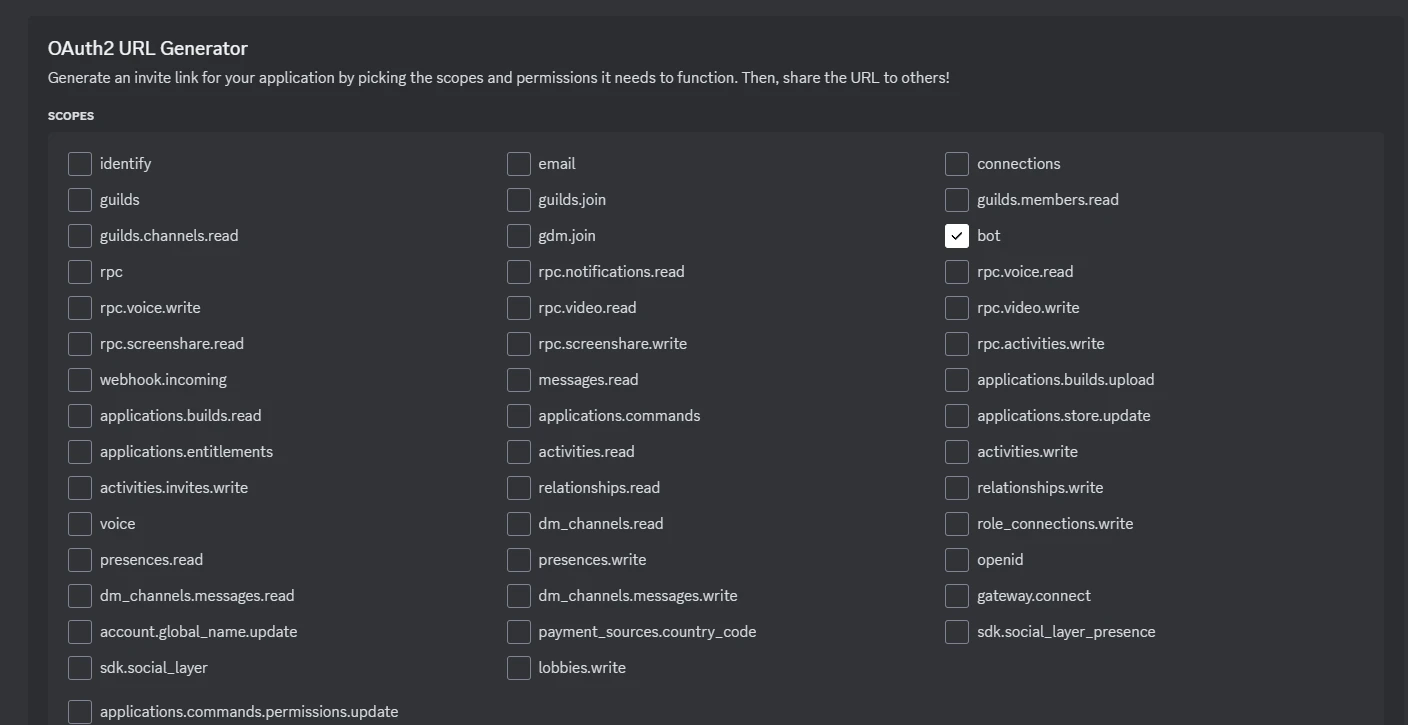1408x725 pixels.
Task: Check the applications.commands scope
Action: [x=519, y=416]
